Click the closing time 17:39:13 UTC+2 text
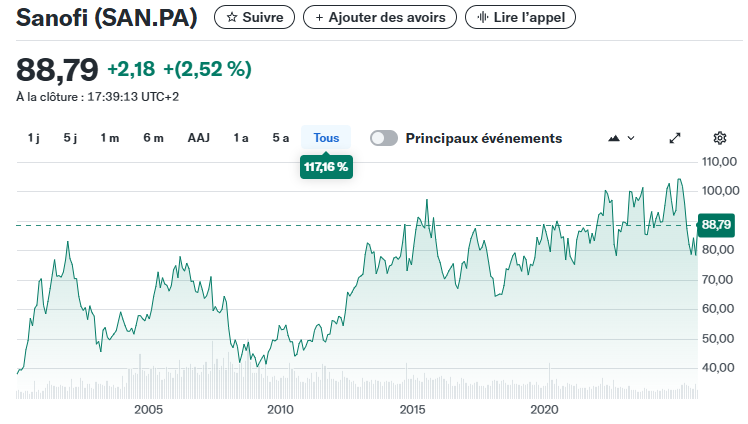The image size is (748, 424). point(133,97)
